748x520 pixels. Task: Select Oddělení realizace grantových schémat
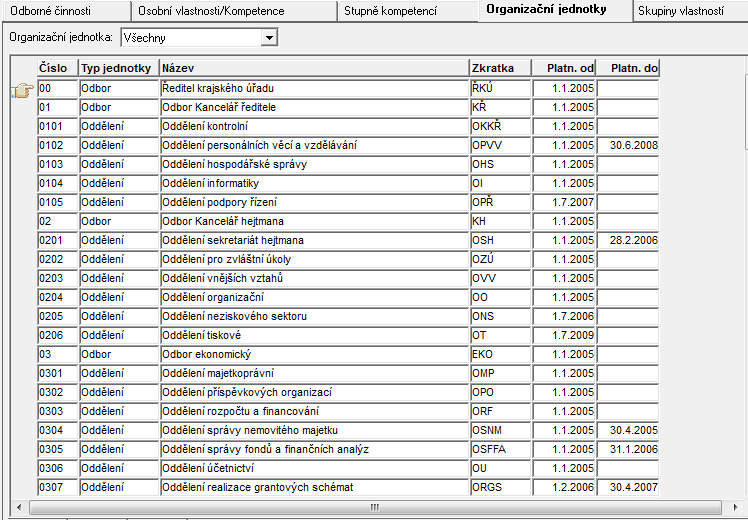pos(315,488)
